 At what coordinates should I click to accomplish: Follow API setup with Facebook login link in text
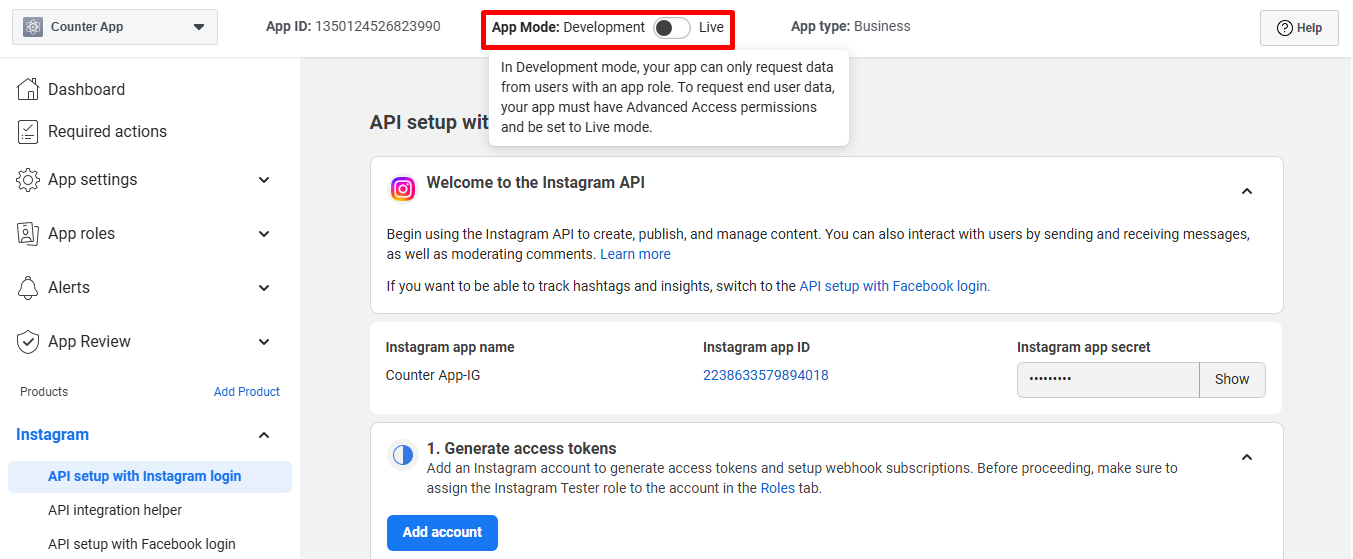click(893, 286)
